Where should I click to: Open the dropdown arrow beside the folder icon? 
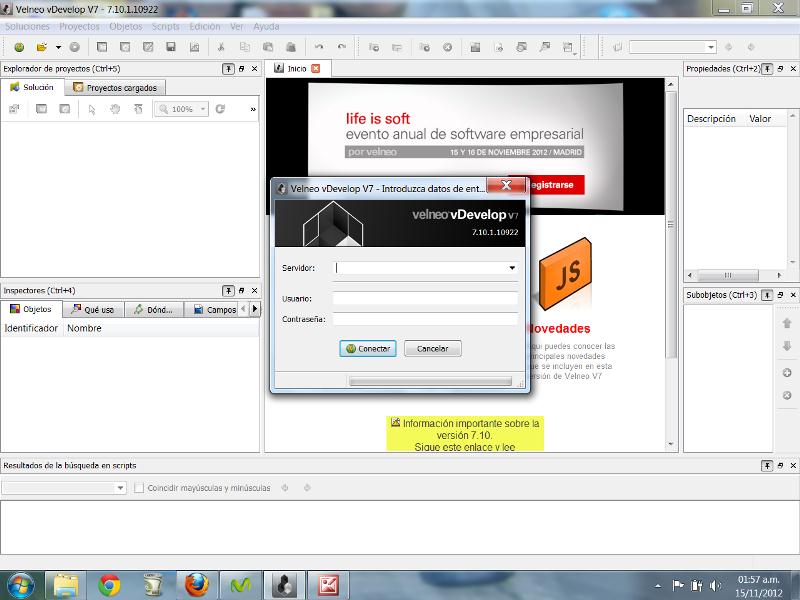pos(58,47)
